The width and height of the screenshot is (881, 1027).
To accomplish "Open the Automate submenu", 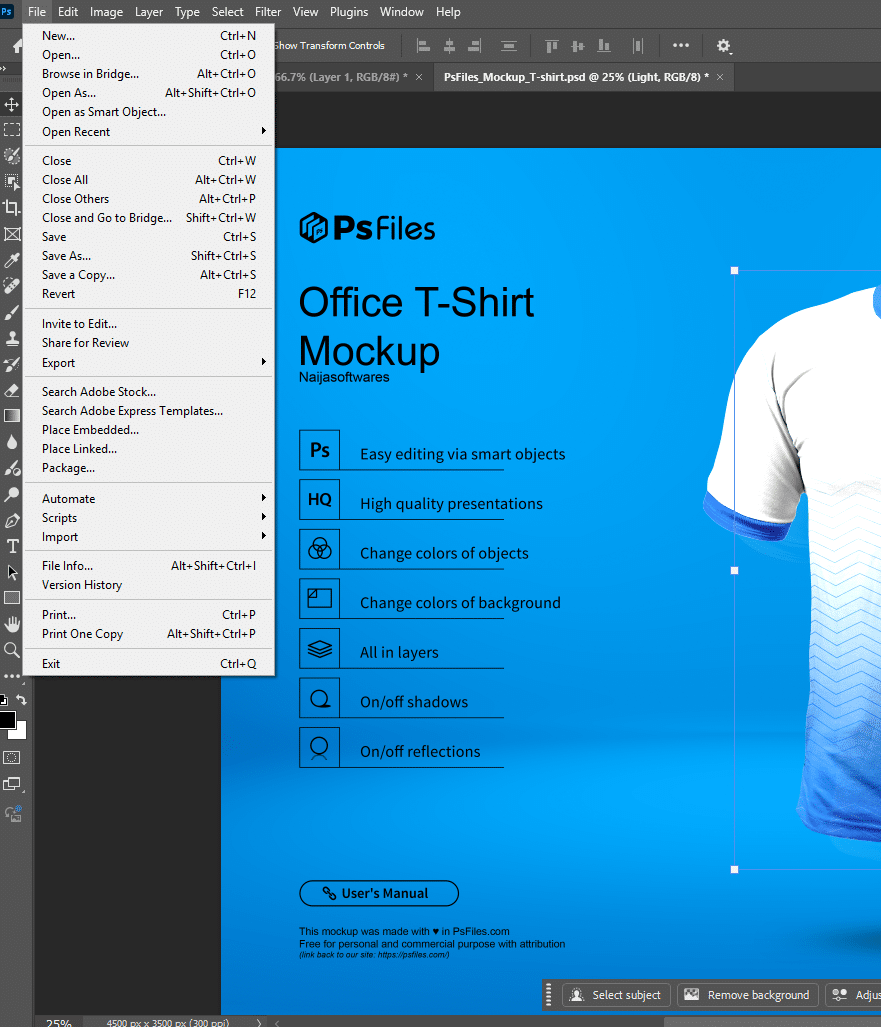I will point(150,499).
